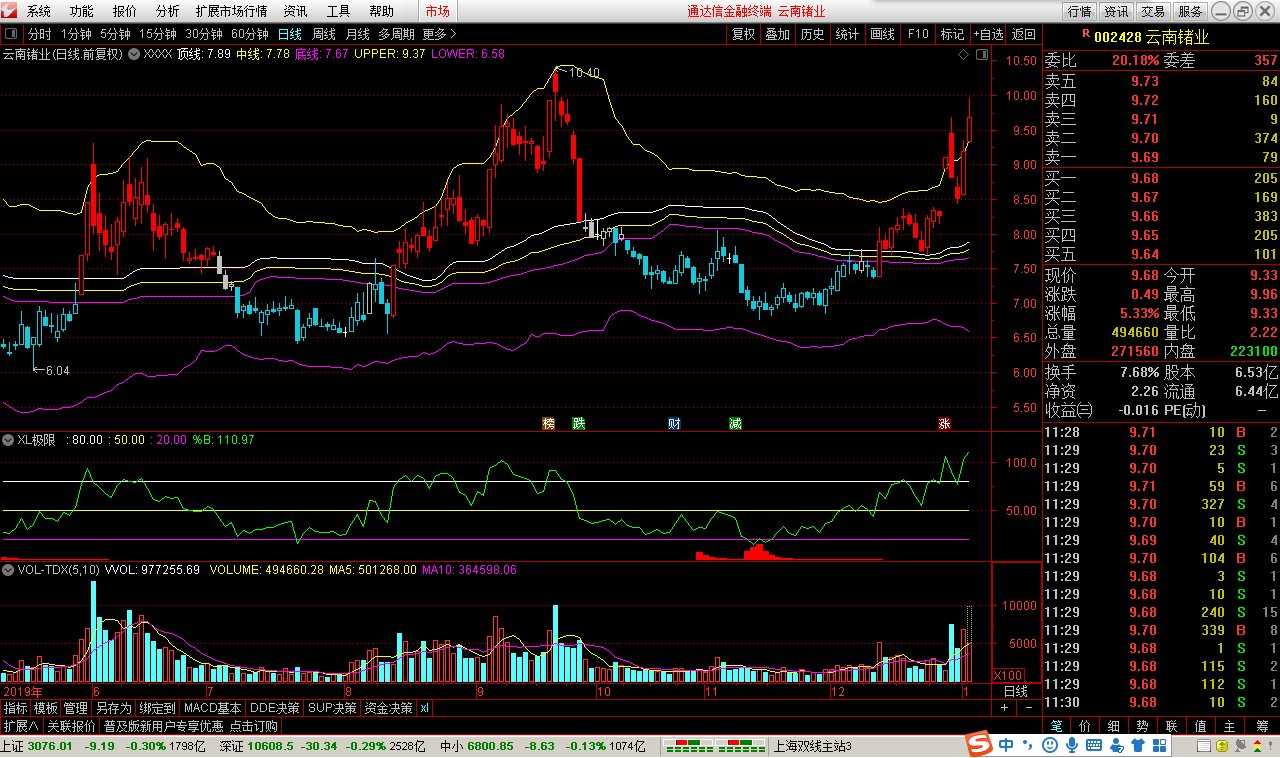The image size is (1280, 758).
Task: Open 多周期 multi-period view
Action: [x=396, y=33]
